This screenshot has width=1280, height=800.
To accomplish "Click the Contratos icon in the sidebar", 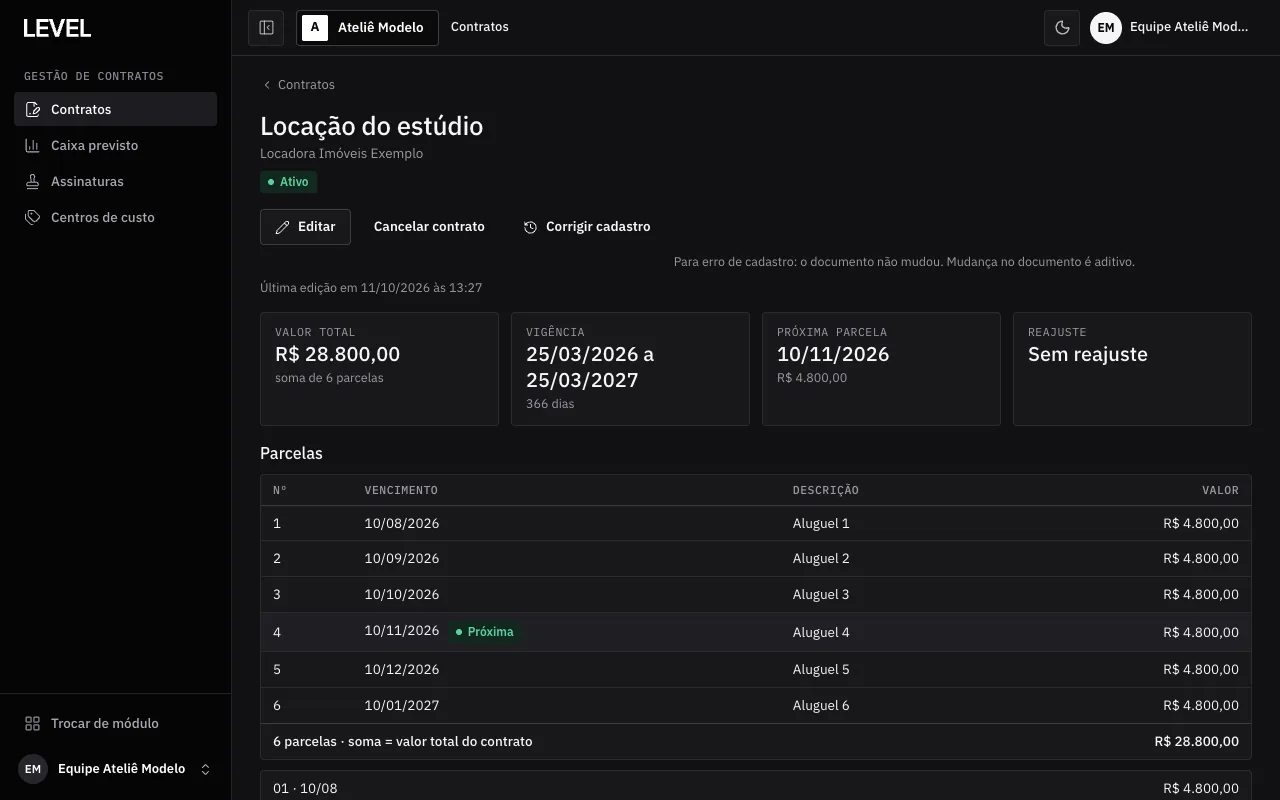I will 33,110.
